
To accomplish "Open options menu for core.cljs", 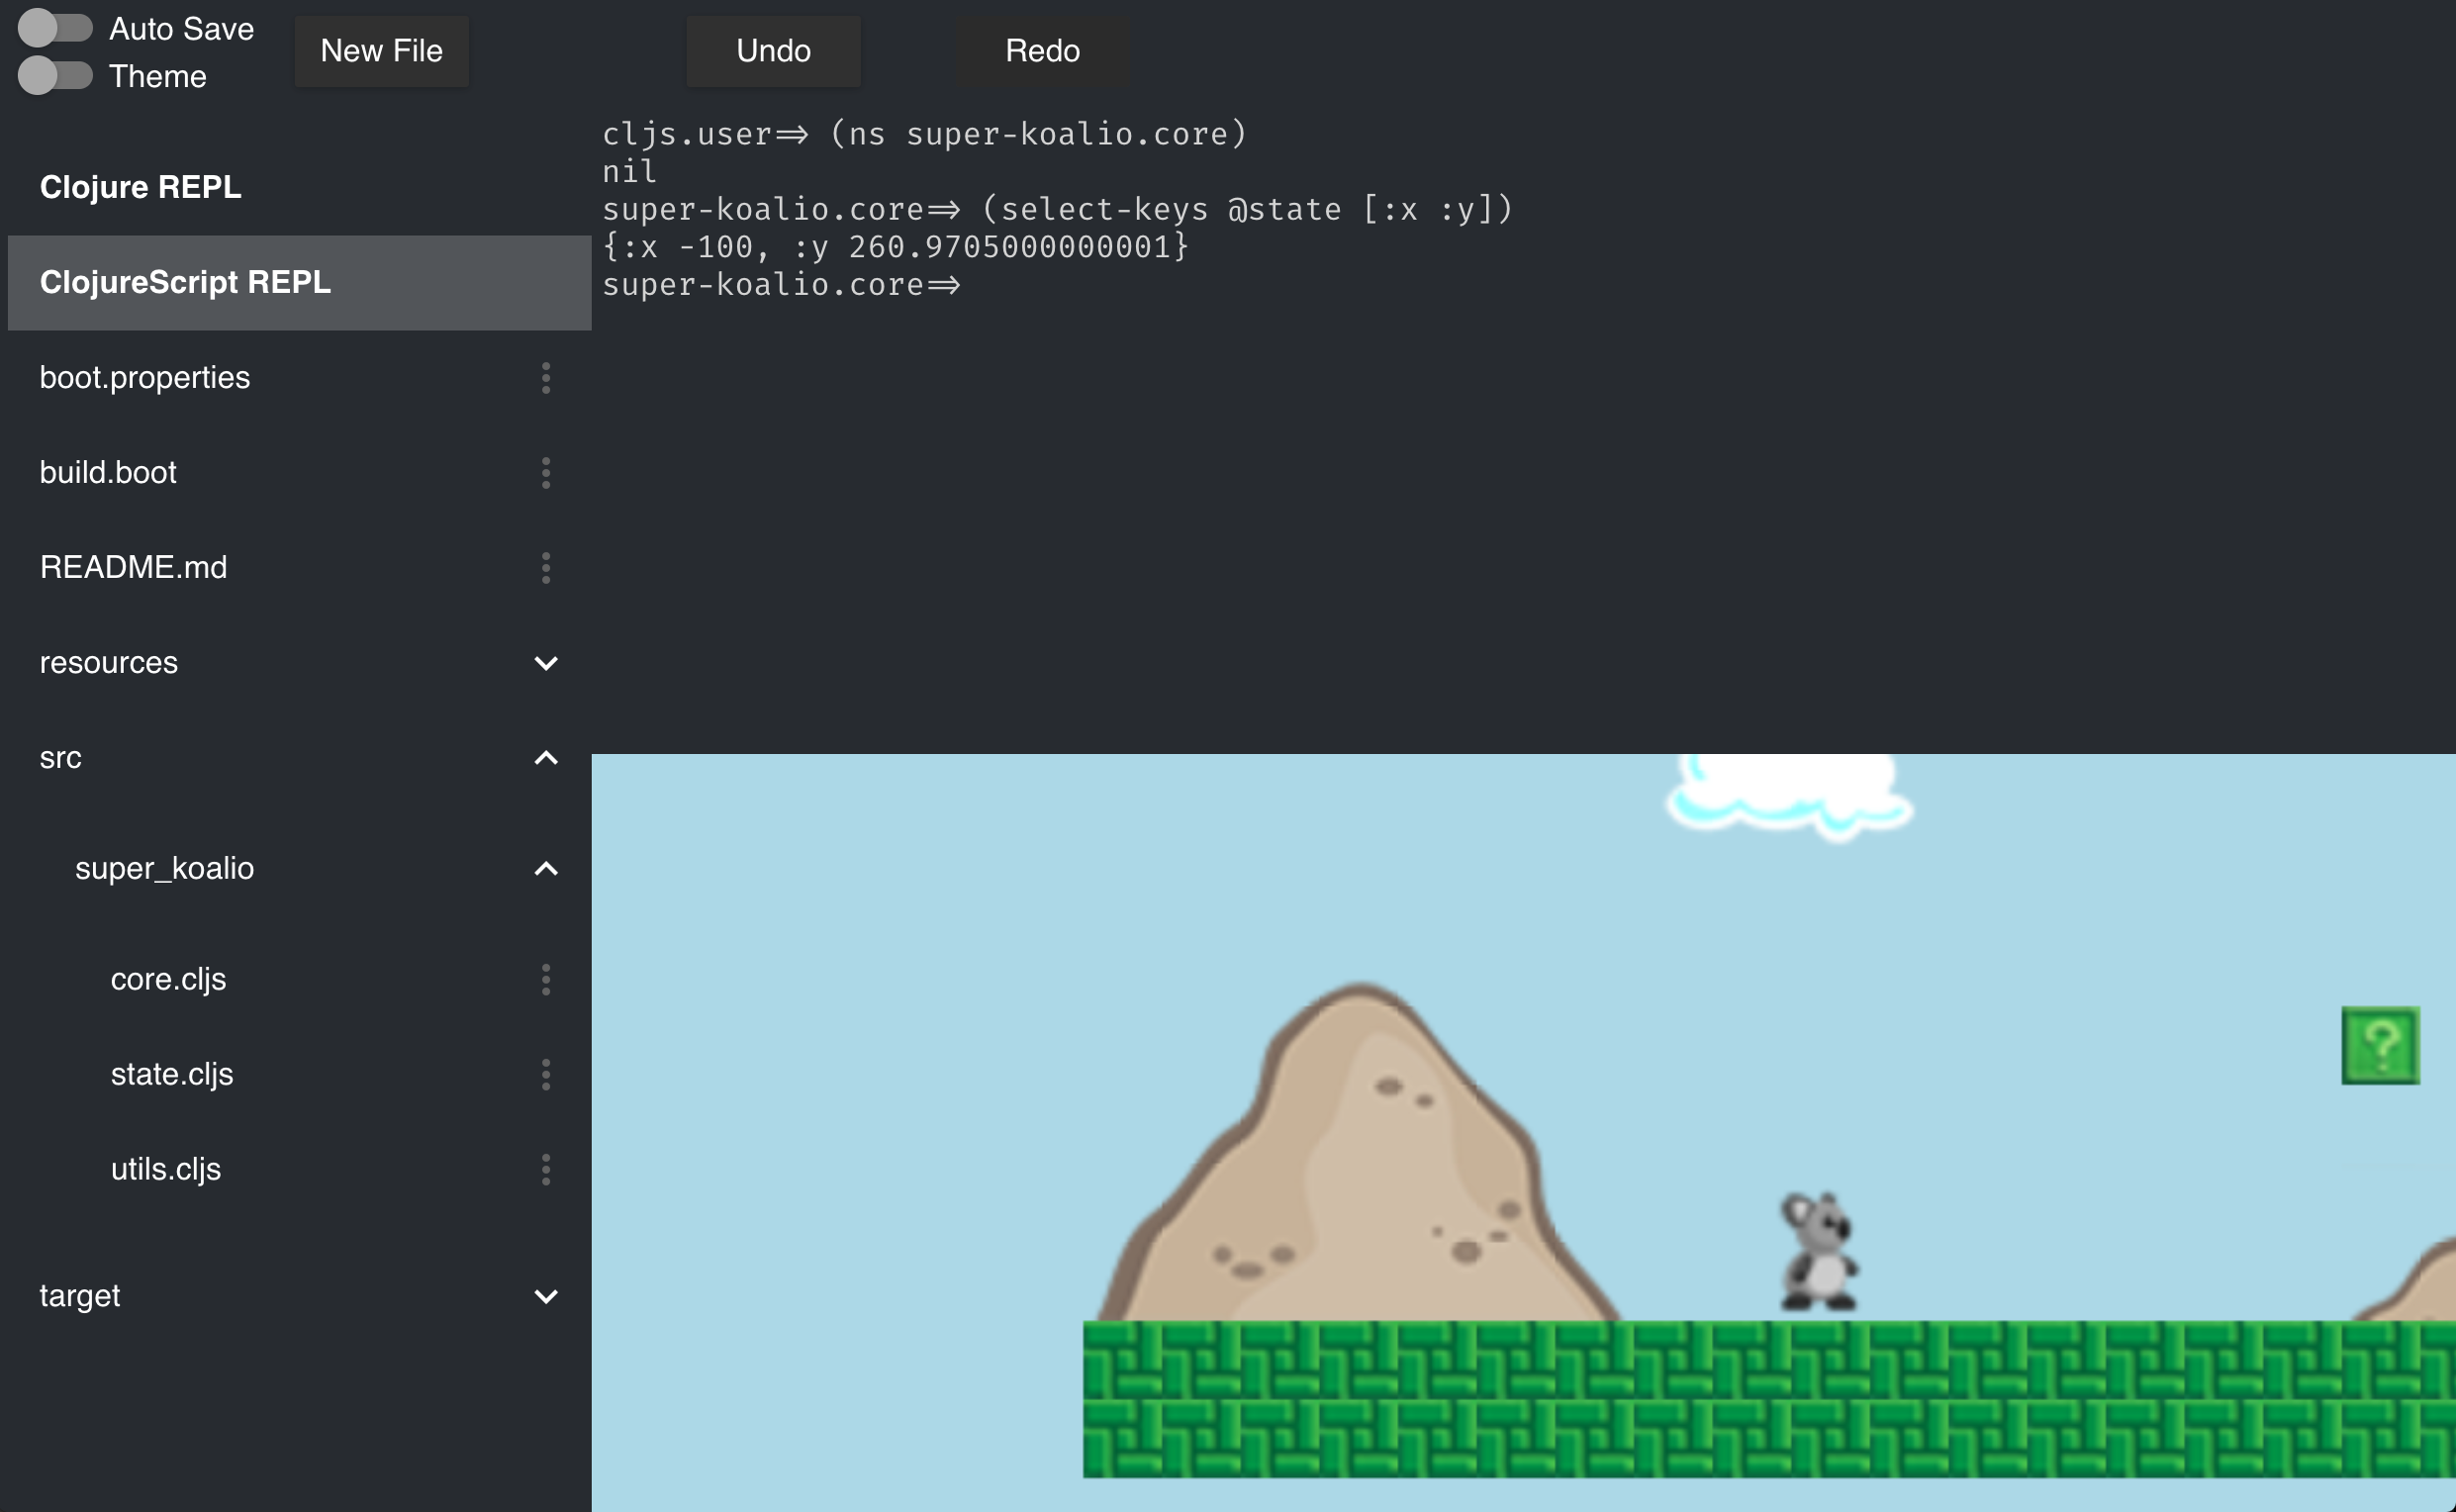I will click(x=546, y=979).
